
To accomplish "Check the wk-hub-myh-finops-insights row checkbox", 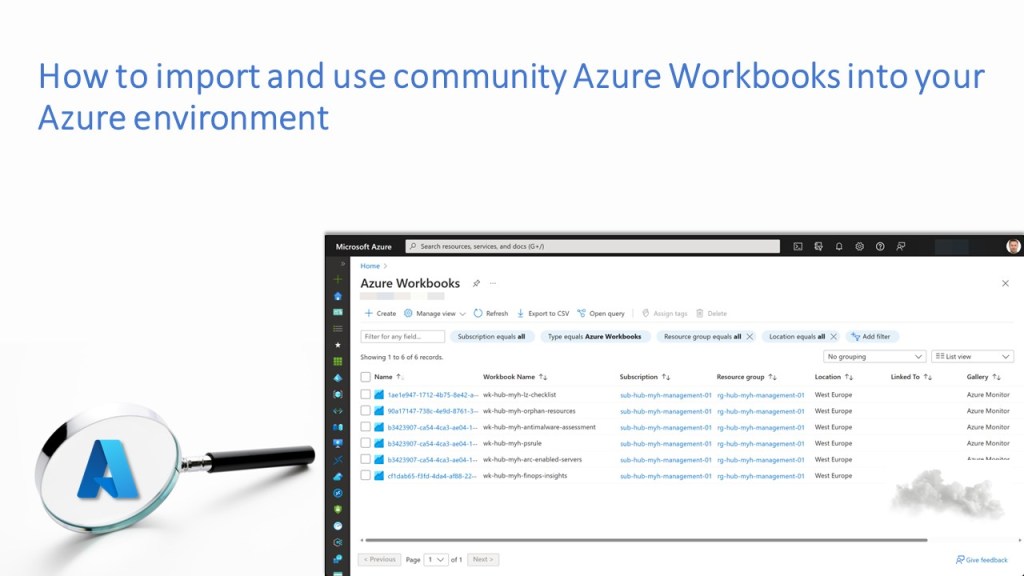I will coord(366,476).
